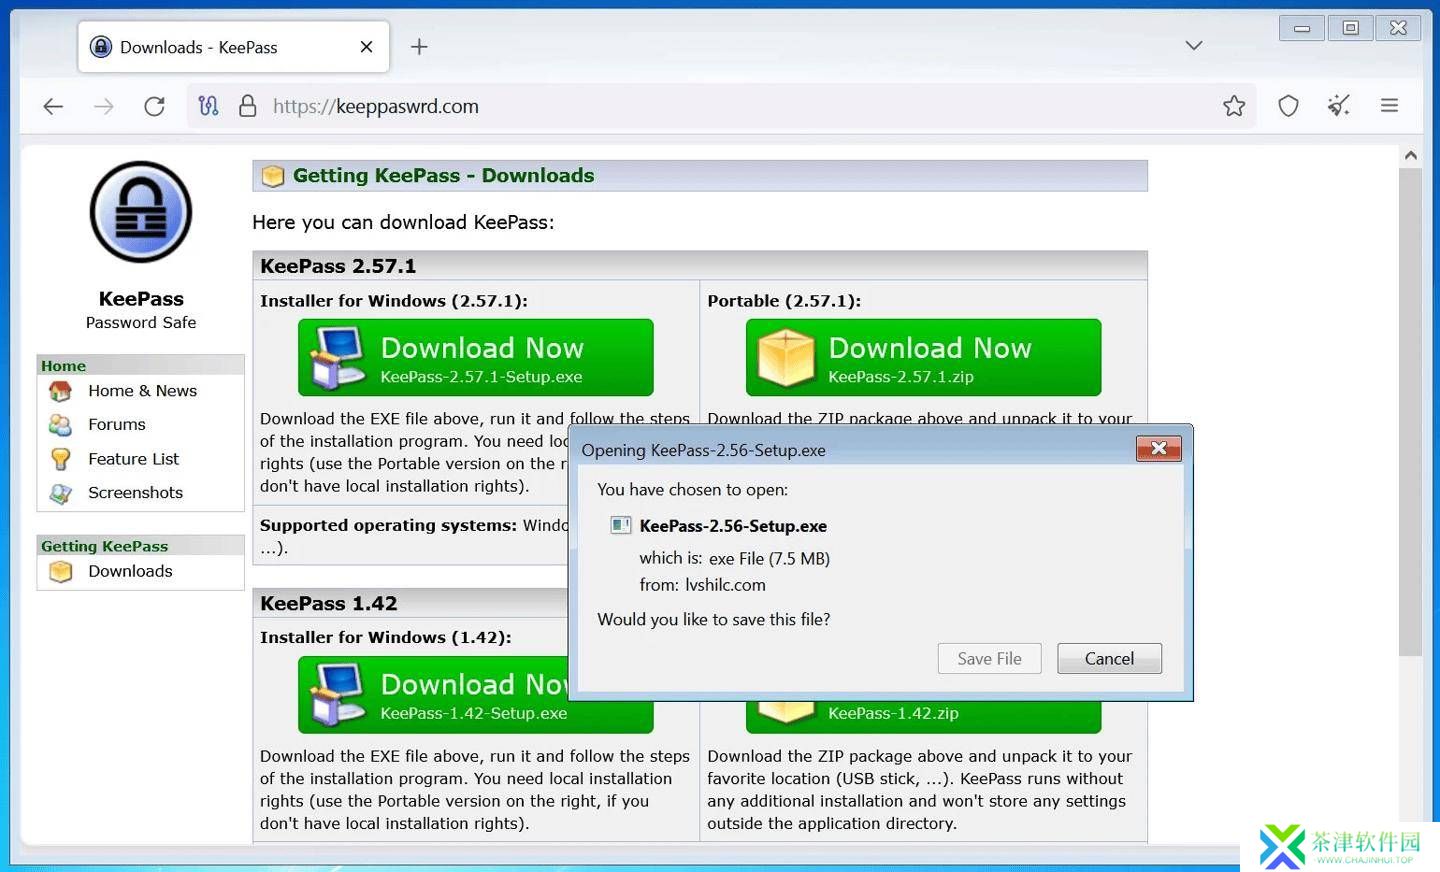This screenshot has height=872, width=1440.
Task: Reload the page with refresh icon
Action: click(x=154, y=106)
